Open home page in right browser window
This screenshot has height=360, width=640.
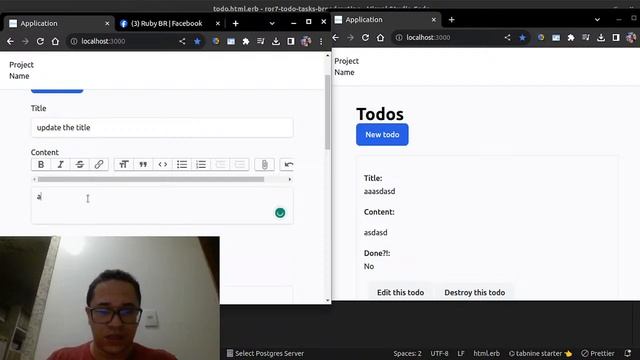click(380, 38)
